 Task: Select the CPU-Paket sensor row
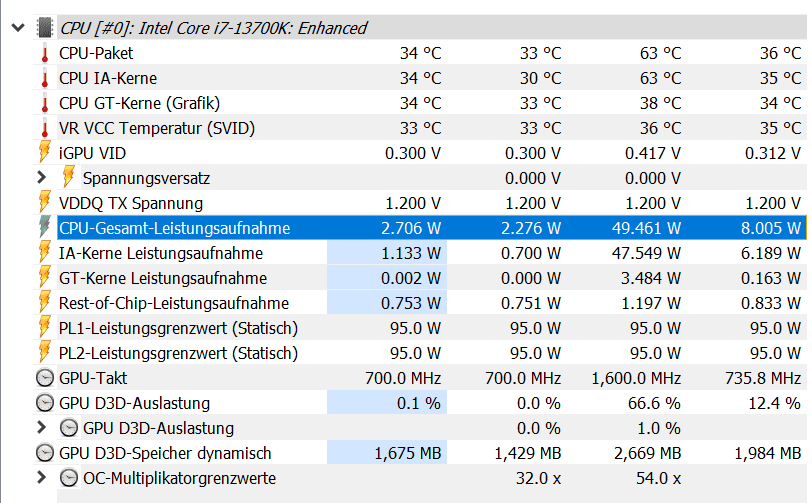(x=420, y=53)
